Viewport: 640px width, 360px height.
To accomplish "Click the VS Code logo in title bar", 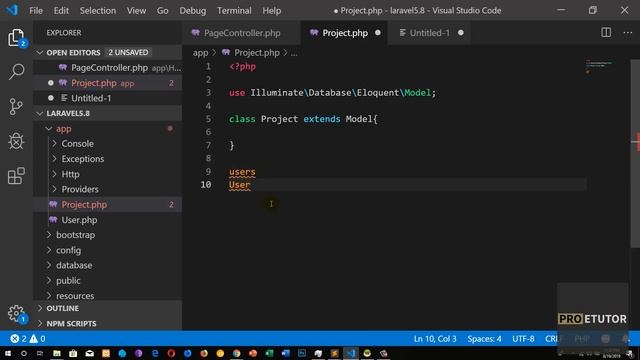I will (12, 10).
